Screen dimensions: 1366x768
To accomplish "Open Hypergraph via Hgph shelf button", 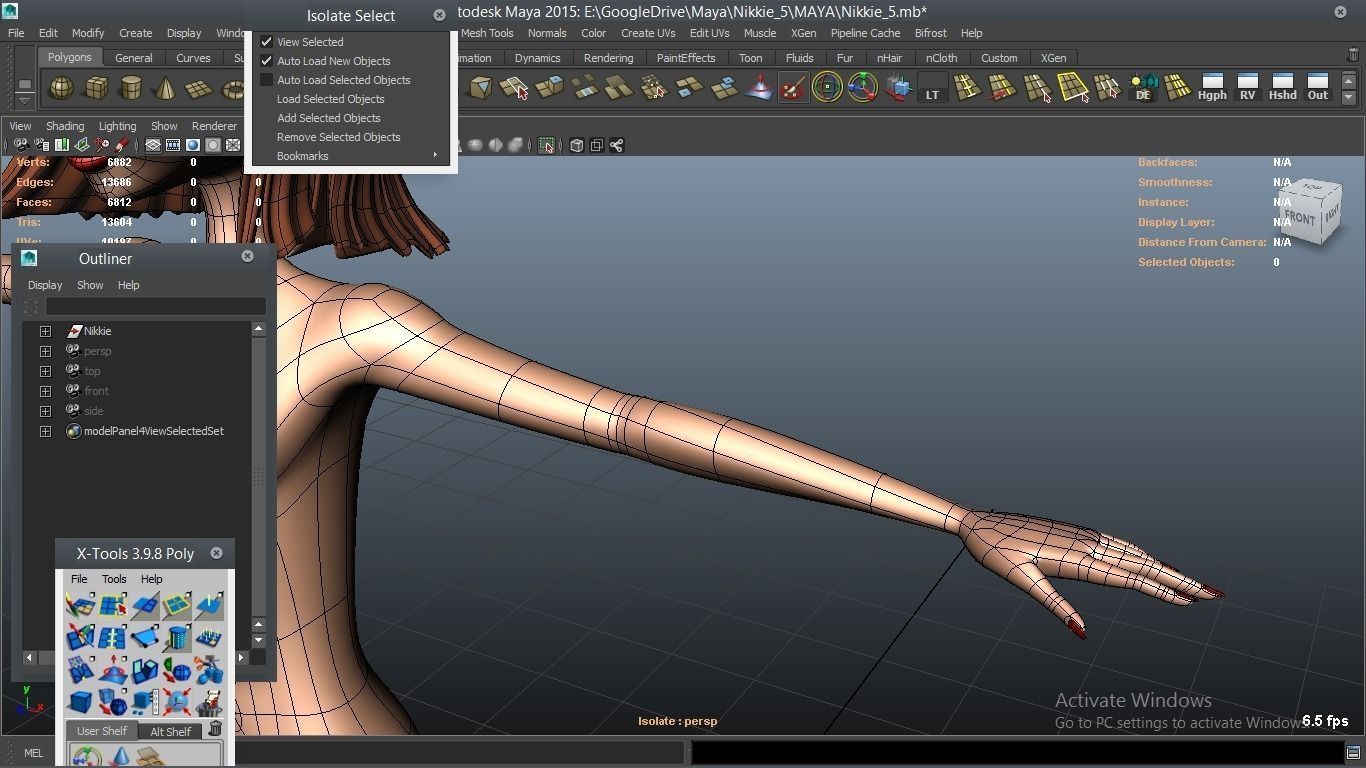I will 1212,88.
